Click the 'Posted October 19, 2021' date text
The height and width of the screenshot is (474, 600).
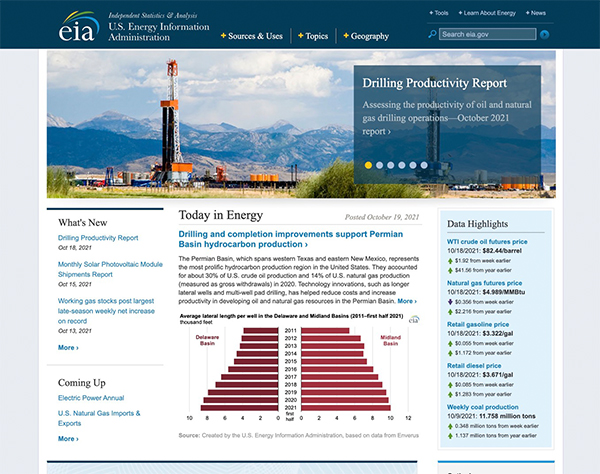(382, 217)
